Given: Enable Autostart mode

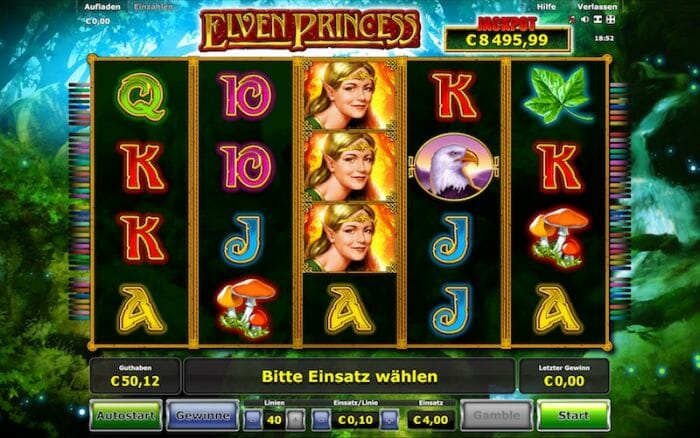Looking at the screenshot, I should tap(126, 415).
